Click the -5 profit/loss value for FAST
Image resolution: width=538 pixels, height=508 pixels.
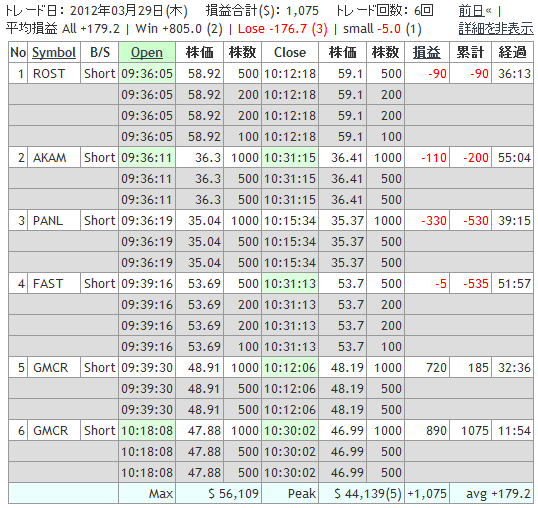point(427,284)
